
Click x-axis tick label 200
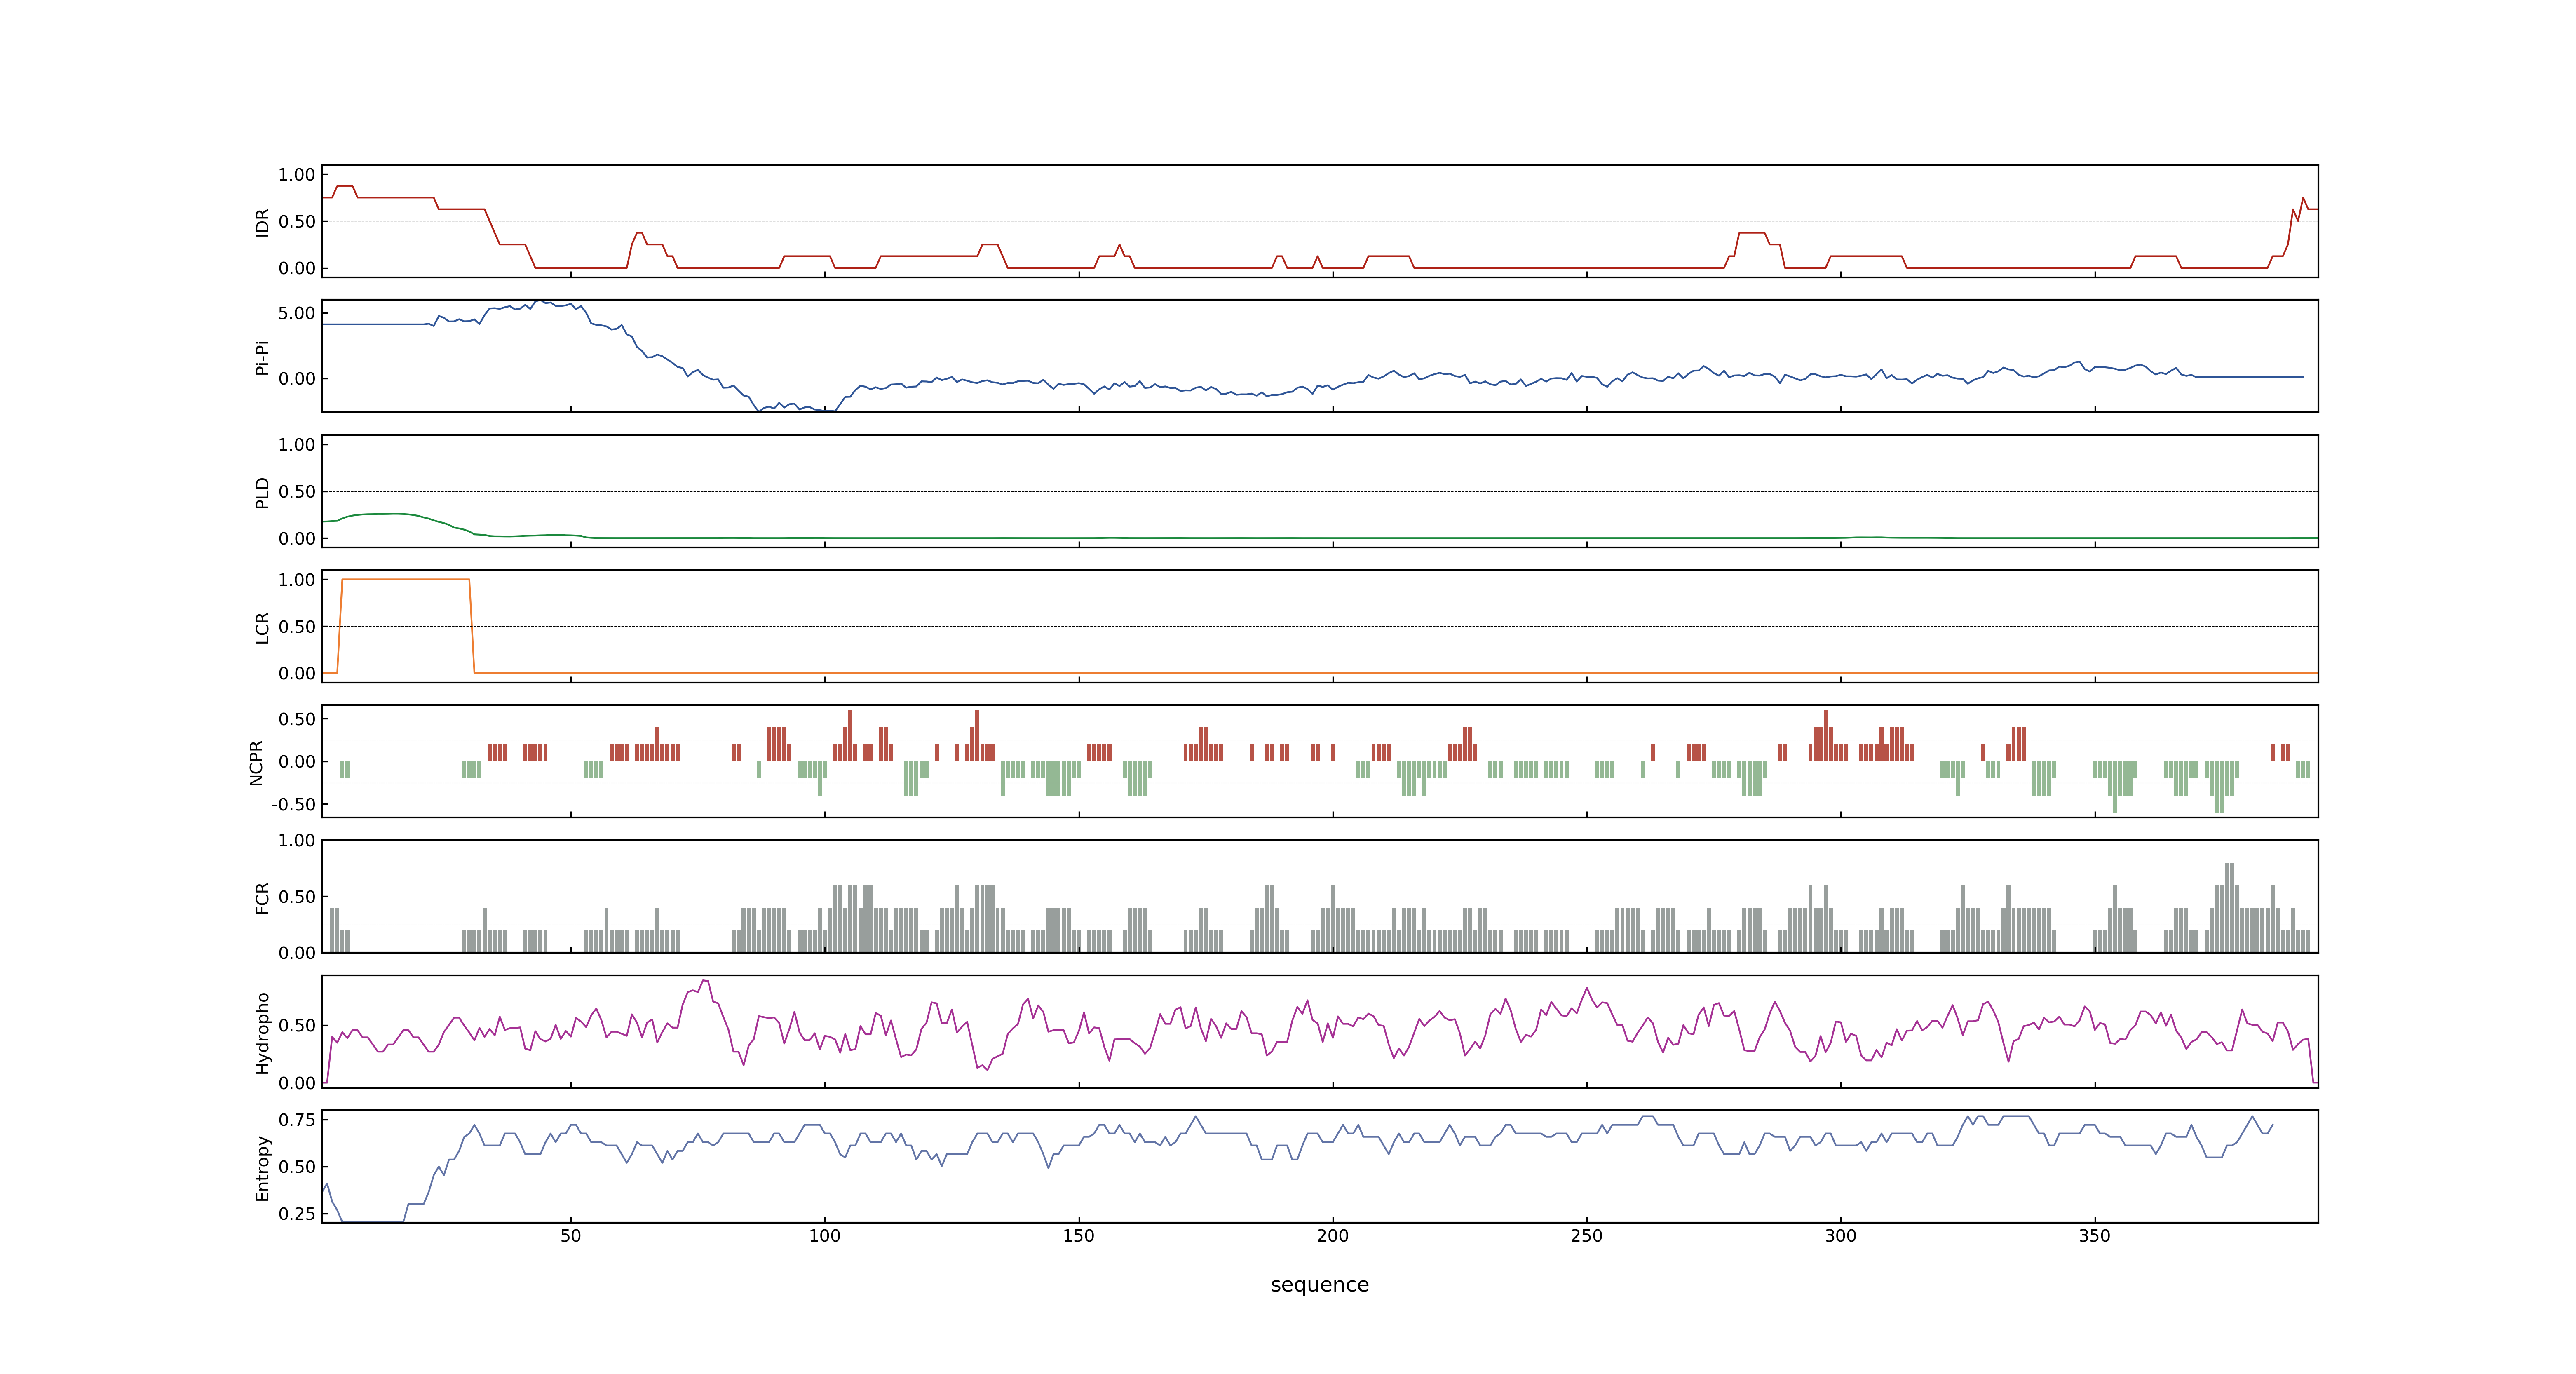[x=1332, y=1236]
